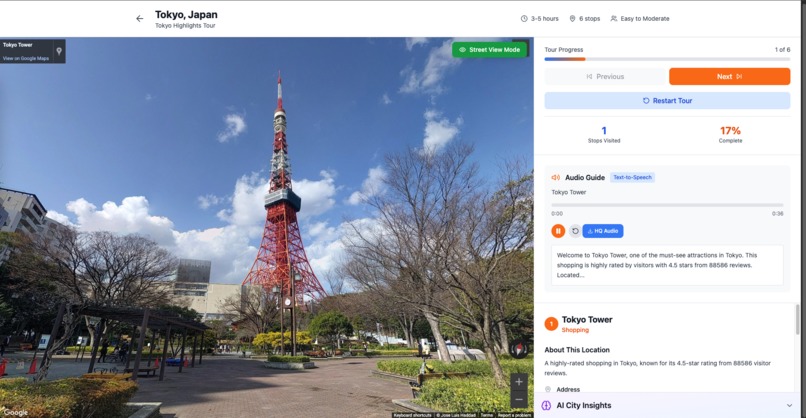This screenshot has width=806, height=418.
Task: Pause the audio guide playback
Action: pos(558,231)
